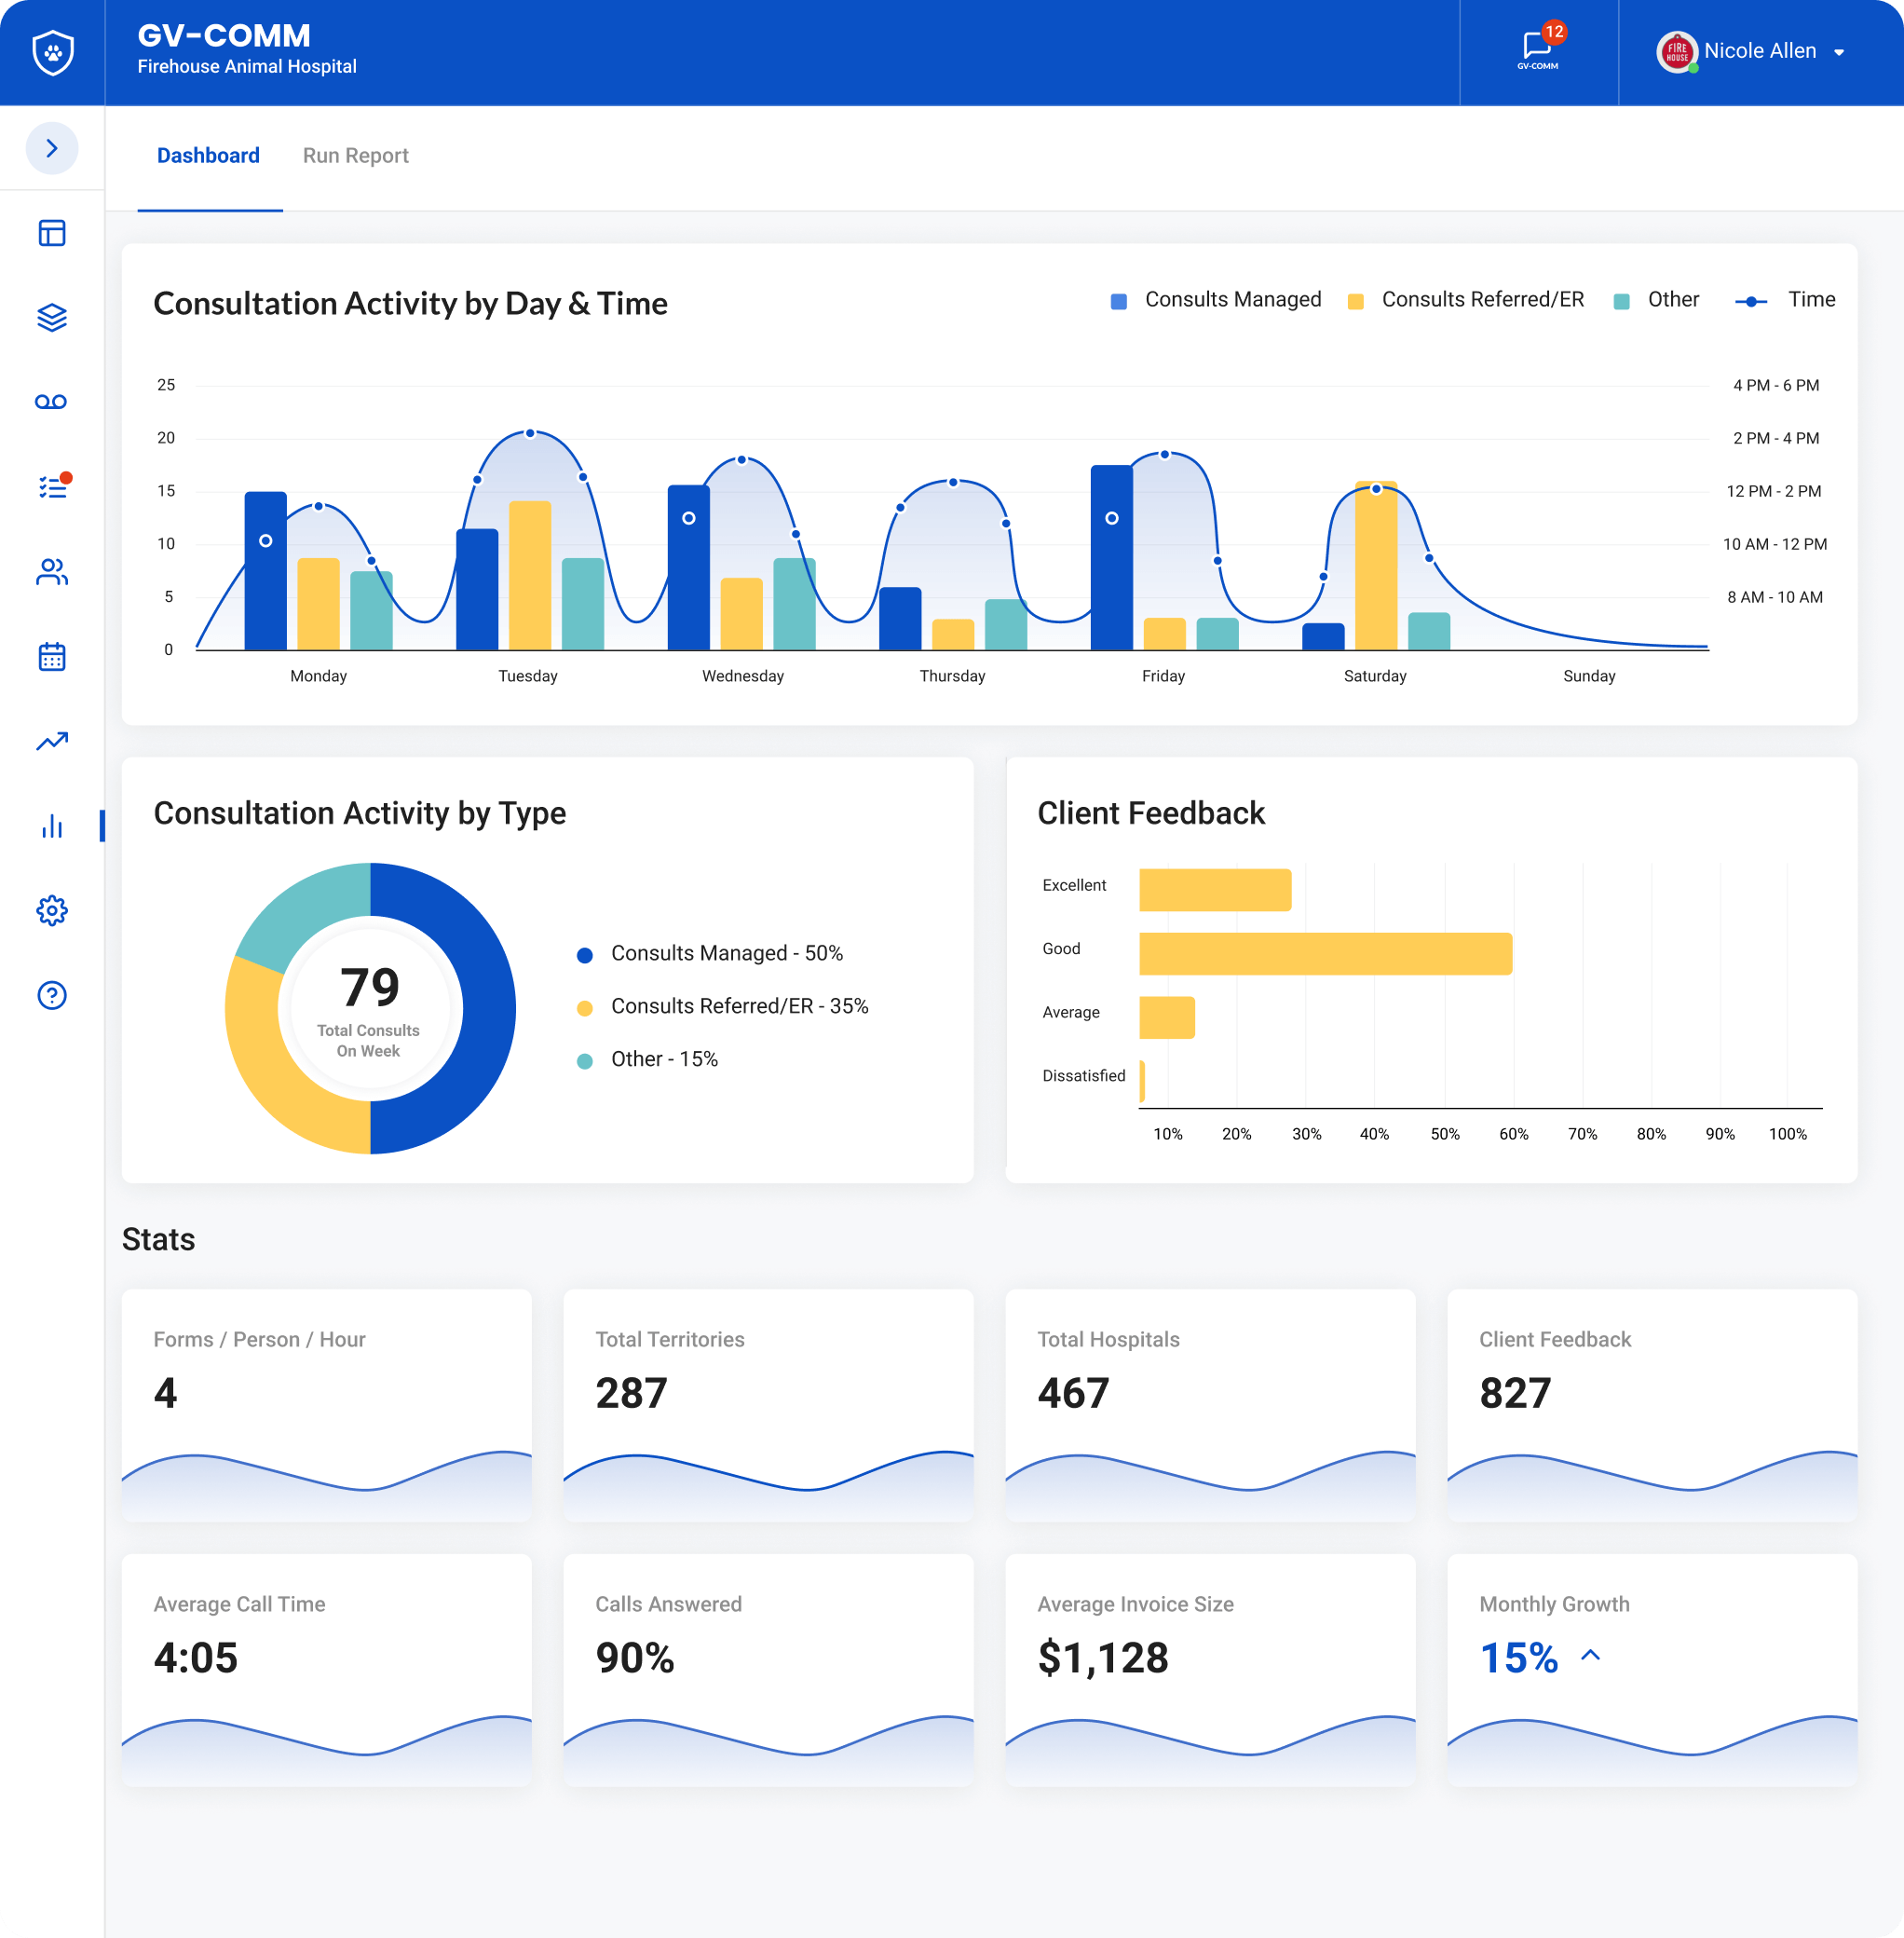Click the Sunday axis label
Viewport: 1904px width, 1938px height.
(1589, 676)
